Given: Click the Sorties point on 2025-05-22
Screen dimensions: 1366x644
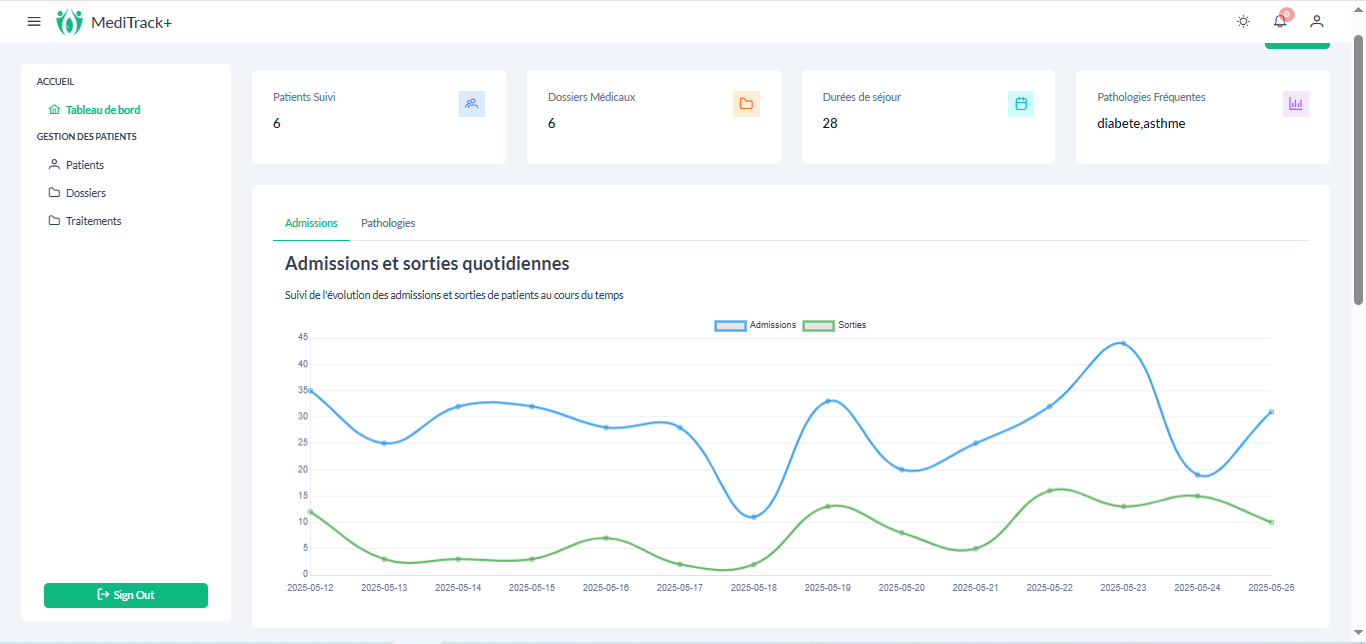Looking at the screenshot, I should coord(1049,490).
